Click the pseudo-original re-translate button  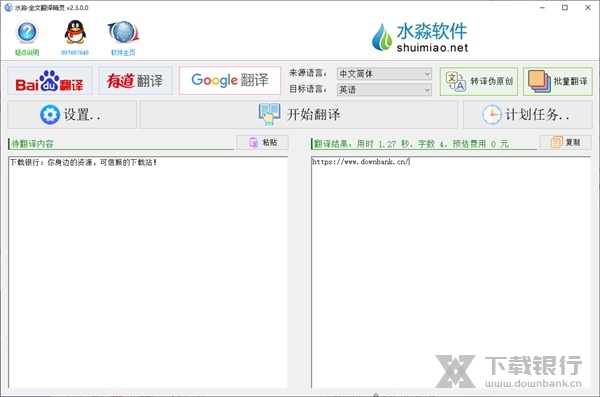tap(479, 81)
